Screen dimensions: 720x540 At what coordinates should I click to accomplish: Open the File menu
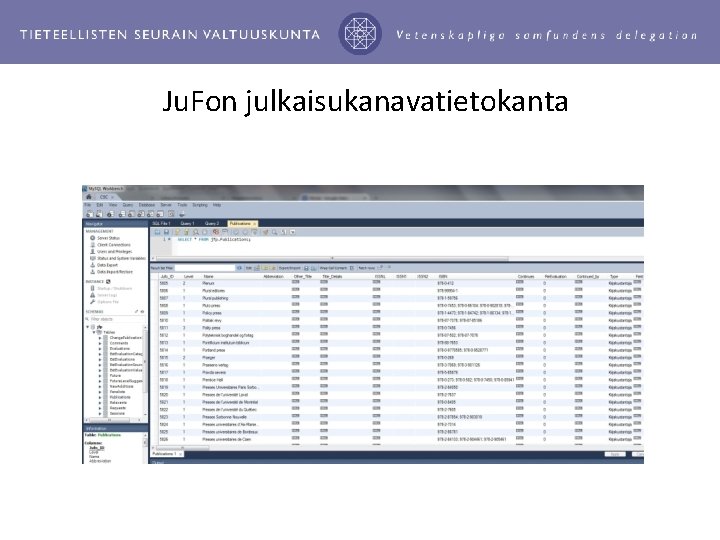click(88, 205)
